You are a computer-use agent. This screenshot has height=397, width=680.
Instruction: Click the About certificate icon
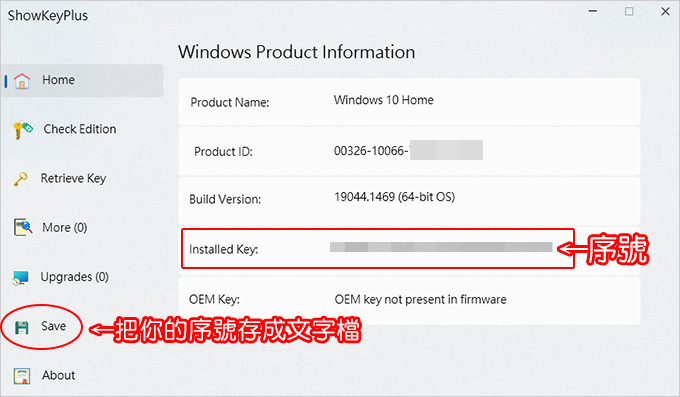[22, 376]
